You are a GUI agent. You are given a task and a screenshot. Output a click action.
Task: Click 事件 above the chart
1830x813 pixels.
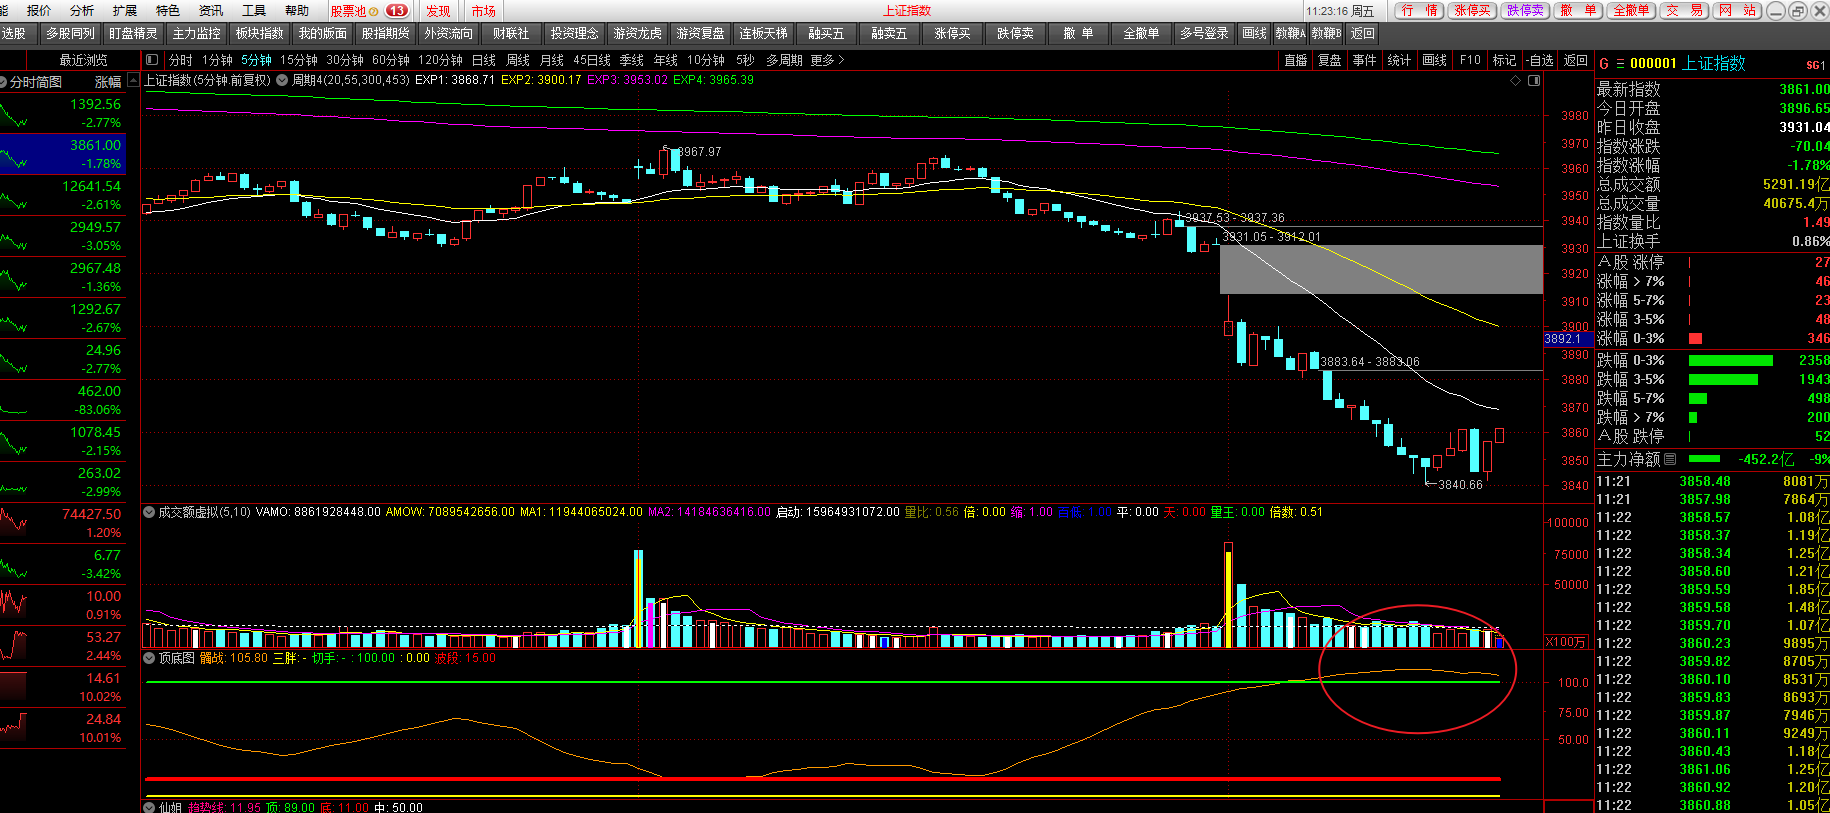point(1365,60)
